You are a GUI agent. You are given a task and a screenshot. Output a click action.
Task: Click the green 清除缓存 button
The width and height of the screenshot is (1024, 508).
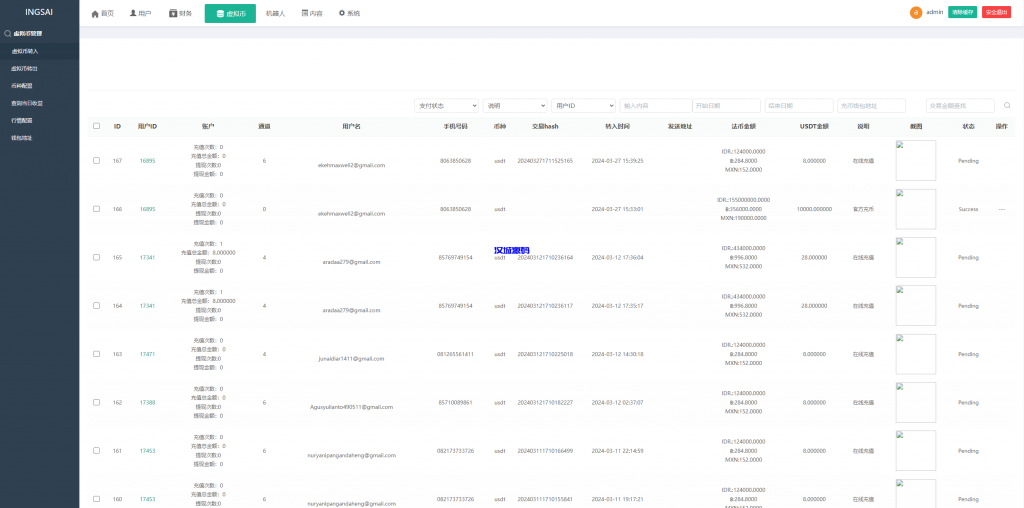coord(962,12)
